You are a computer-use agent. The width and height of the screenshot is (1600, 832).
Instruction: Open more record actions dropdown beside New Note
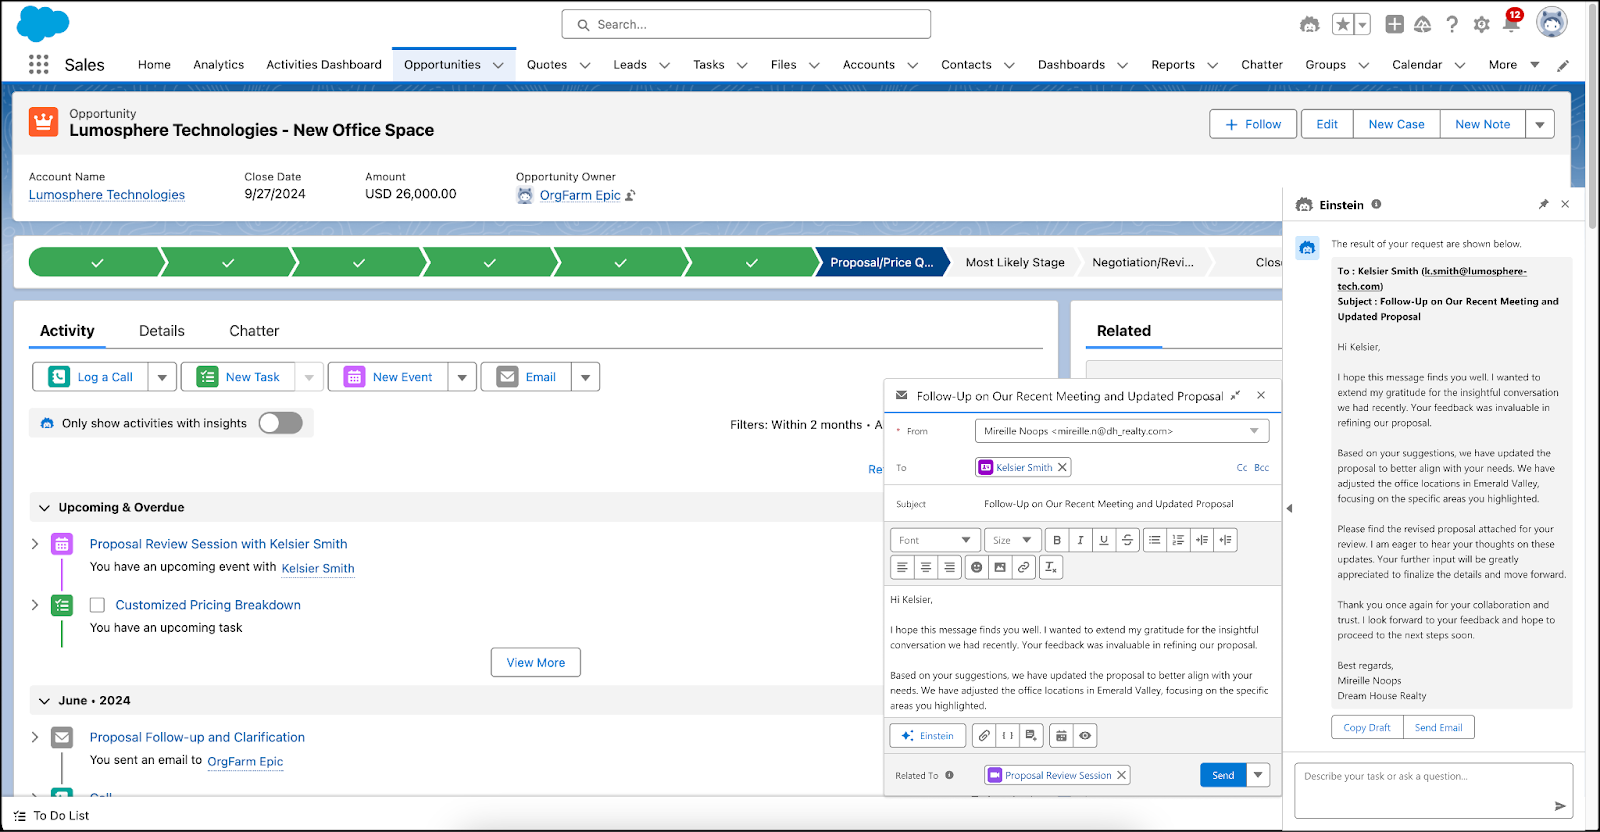coord(1540,124)
